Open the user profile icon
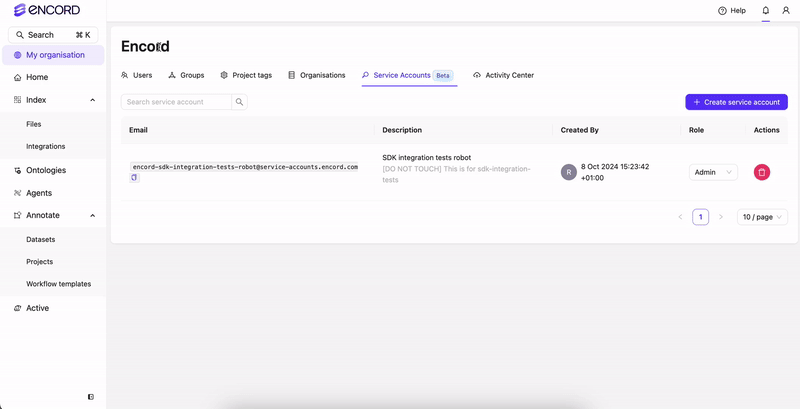Image resolution: width=800 pixels, height=409 pixels. click(786, 10)
